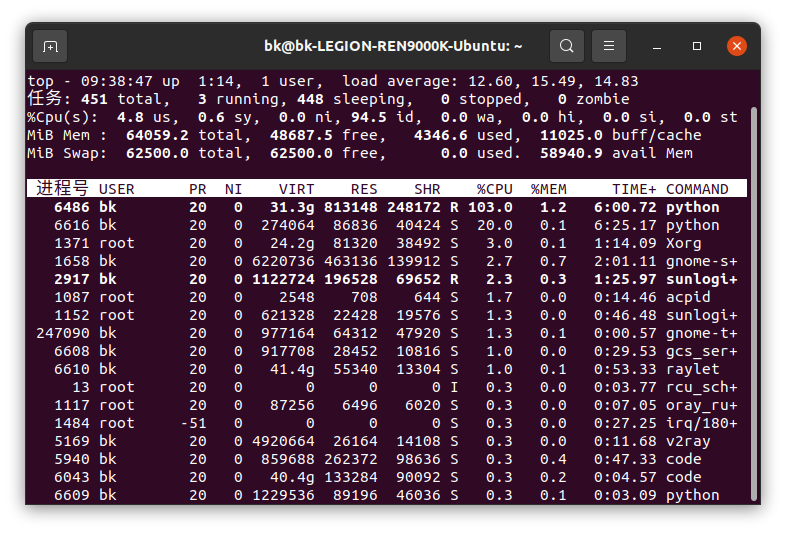Open the terminal hamburger menu
This screenshot has height=533, width=786.
[609, 46]
